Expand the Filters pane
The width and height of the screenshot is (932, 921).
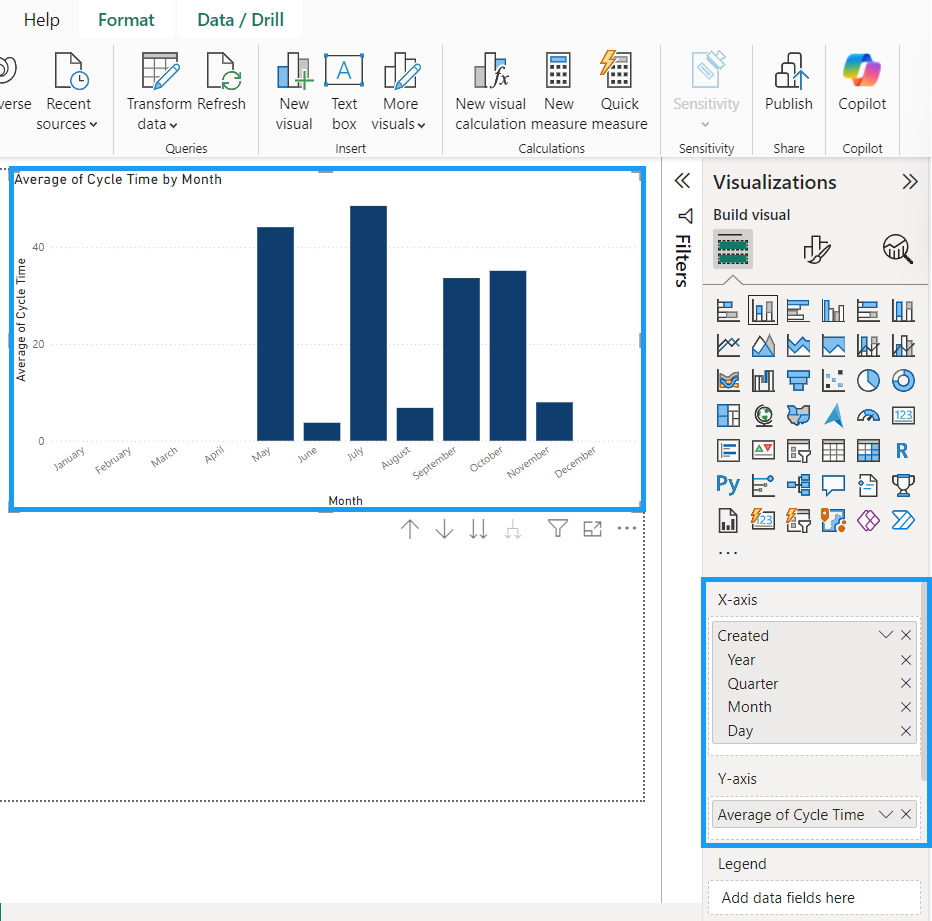pyautogui.click(x=683, y=181)
